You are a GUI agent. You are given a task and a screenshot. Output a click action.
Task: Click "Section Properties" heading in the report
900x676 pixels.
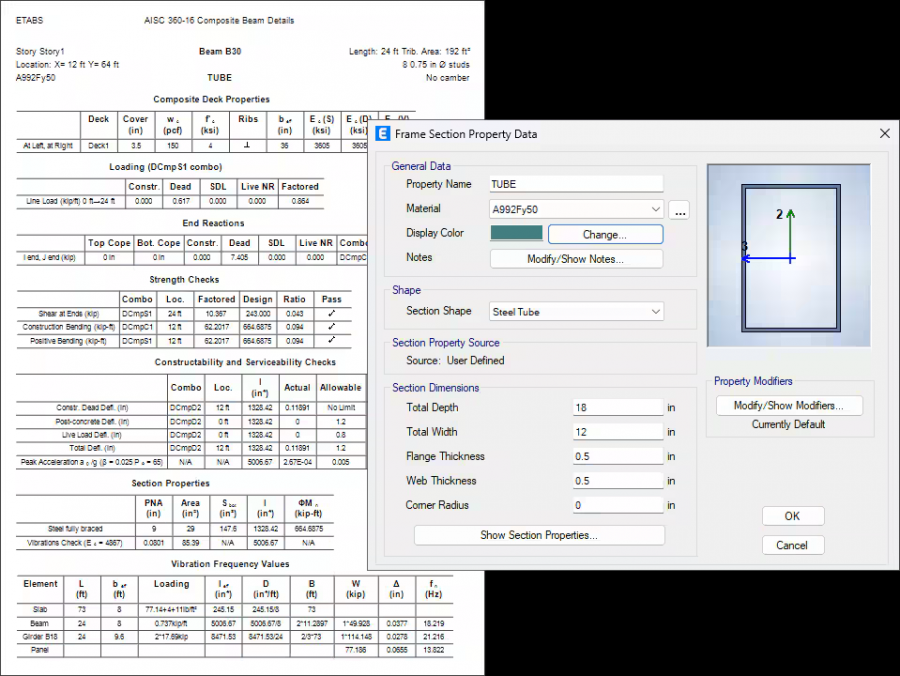coord(170,483)
